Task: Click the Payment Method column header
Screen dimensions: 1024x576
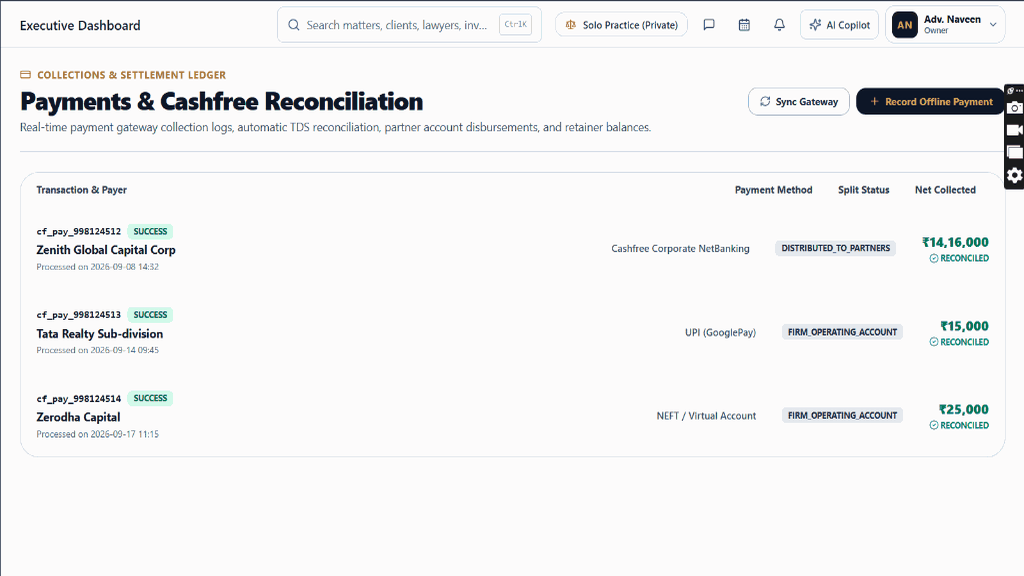Action: click(x=773, y=190)
